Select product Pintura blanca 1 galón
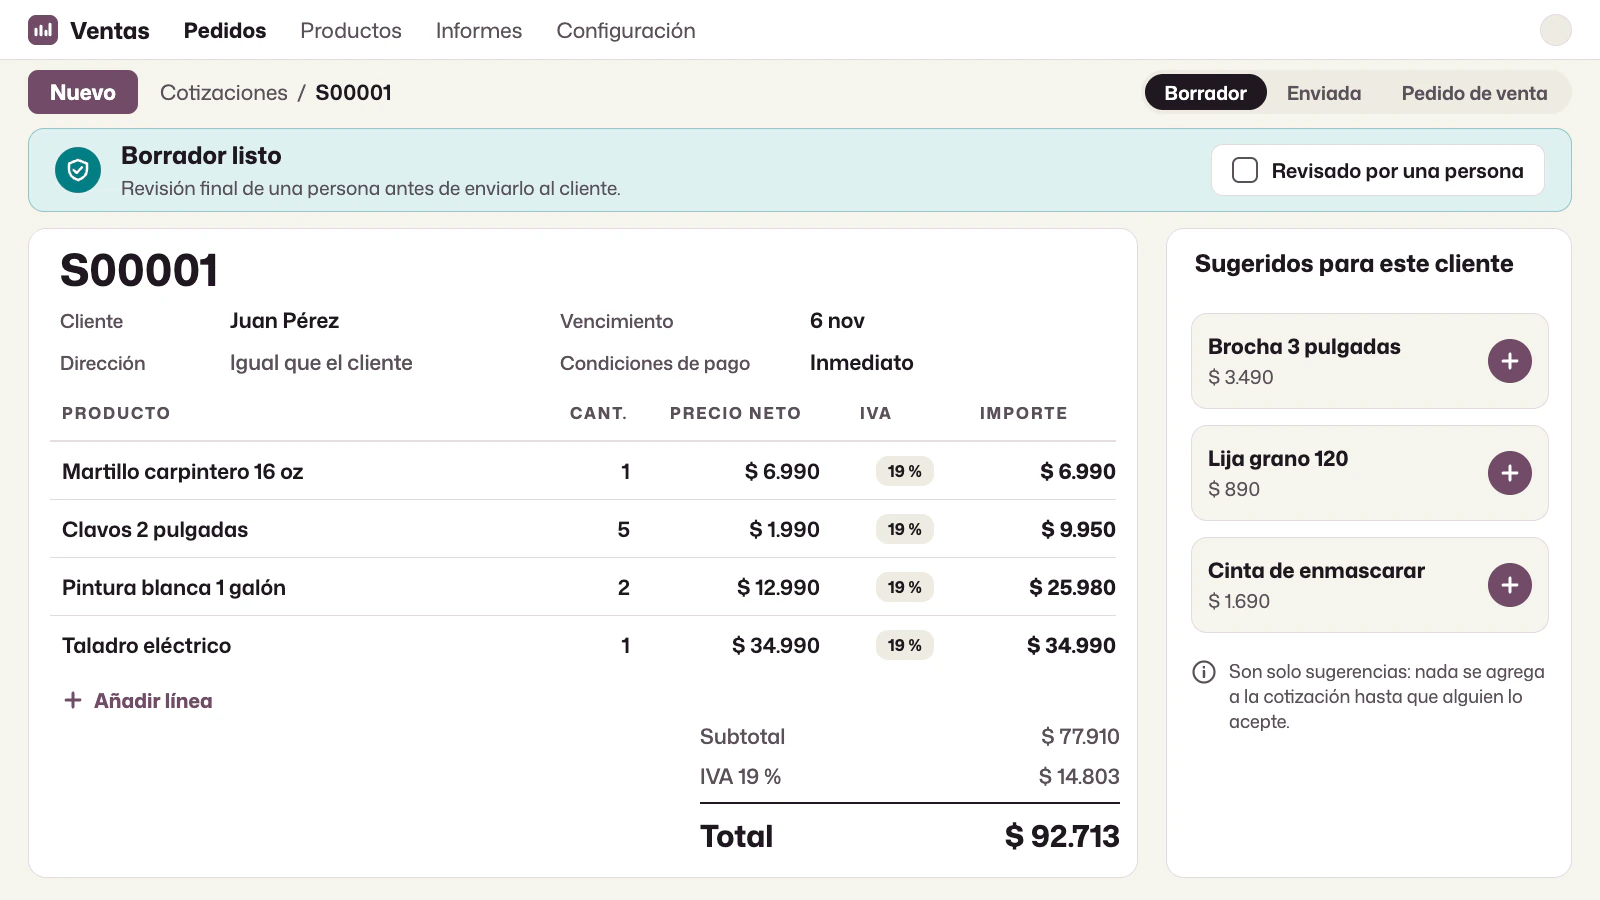The image size is (1600, 900). click(x=174, y=587)
